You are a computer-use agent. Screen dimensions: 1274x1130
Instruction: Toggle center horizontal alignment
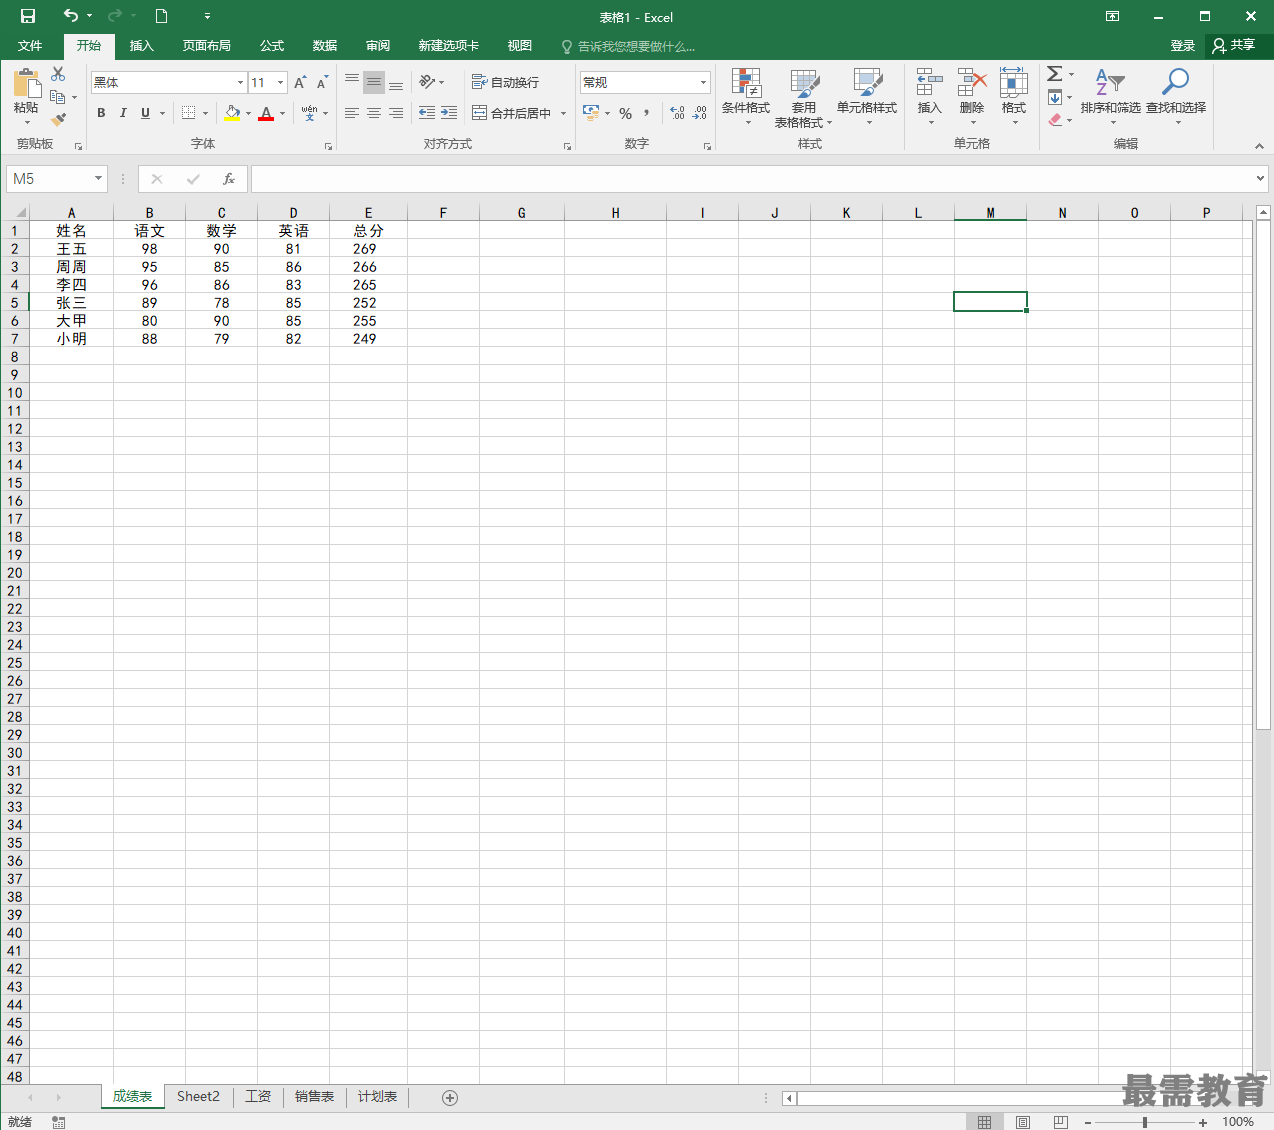click(x=374, y=113)
